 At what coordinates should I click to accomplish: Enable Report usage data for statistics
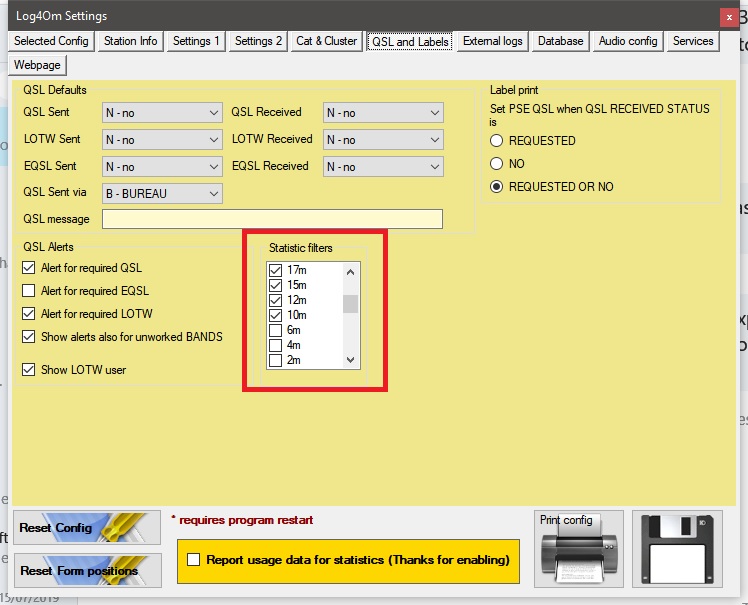194,560
